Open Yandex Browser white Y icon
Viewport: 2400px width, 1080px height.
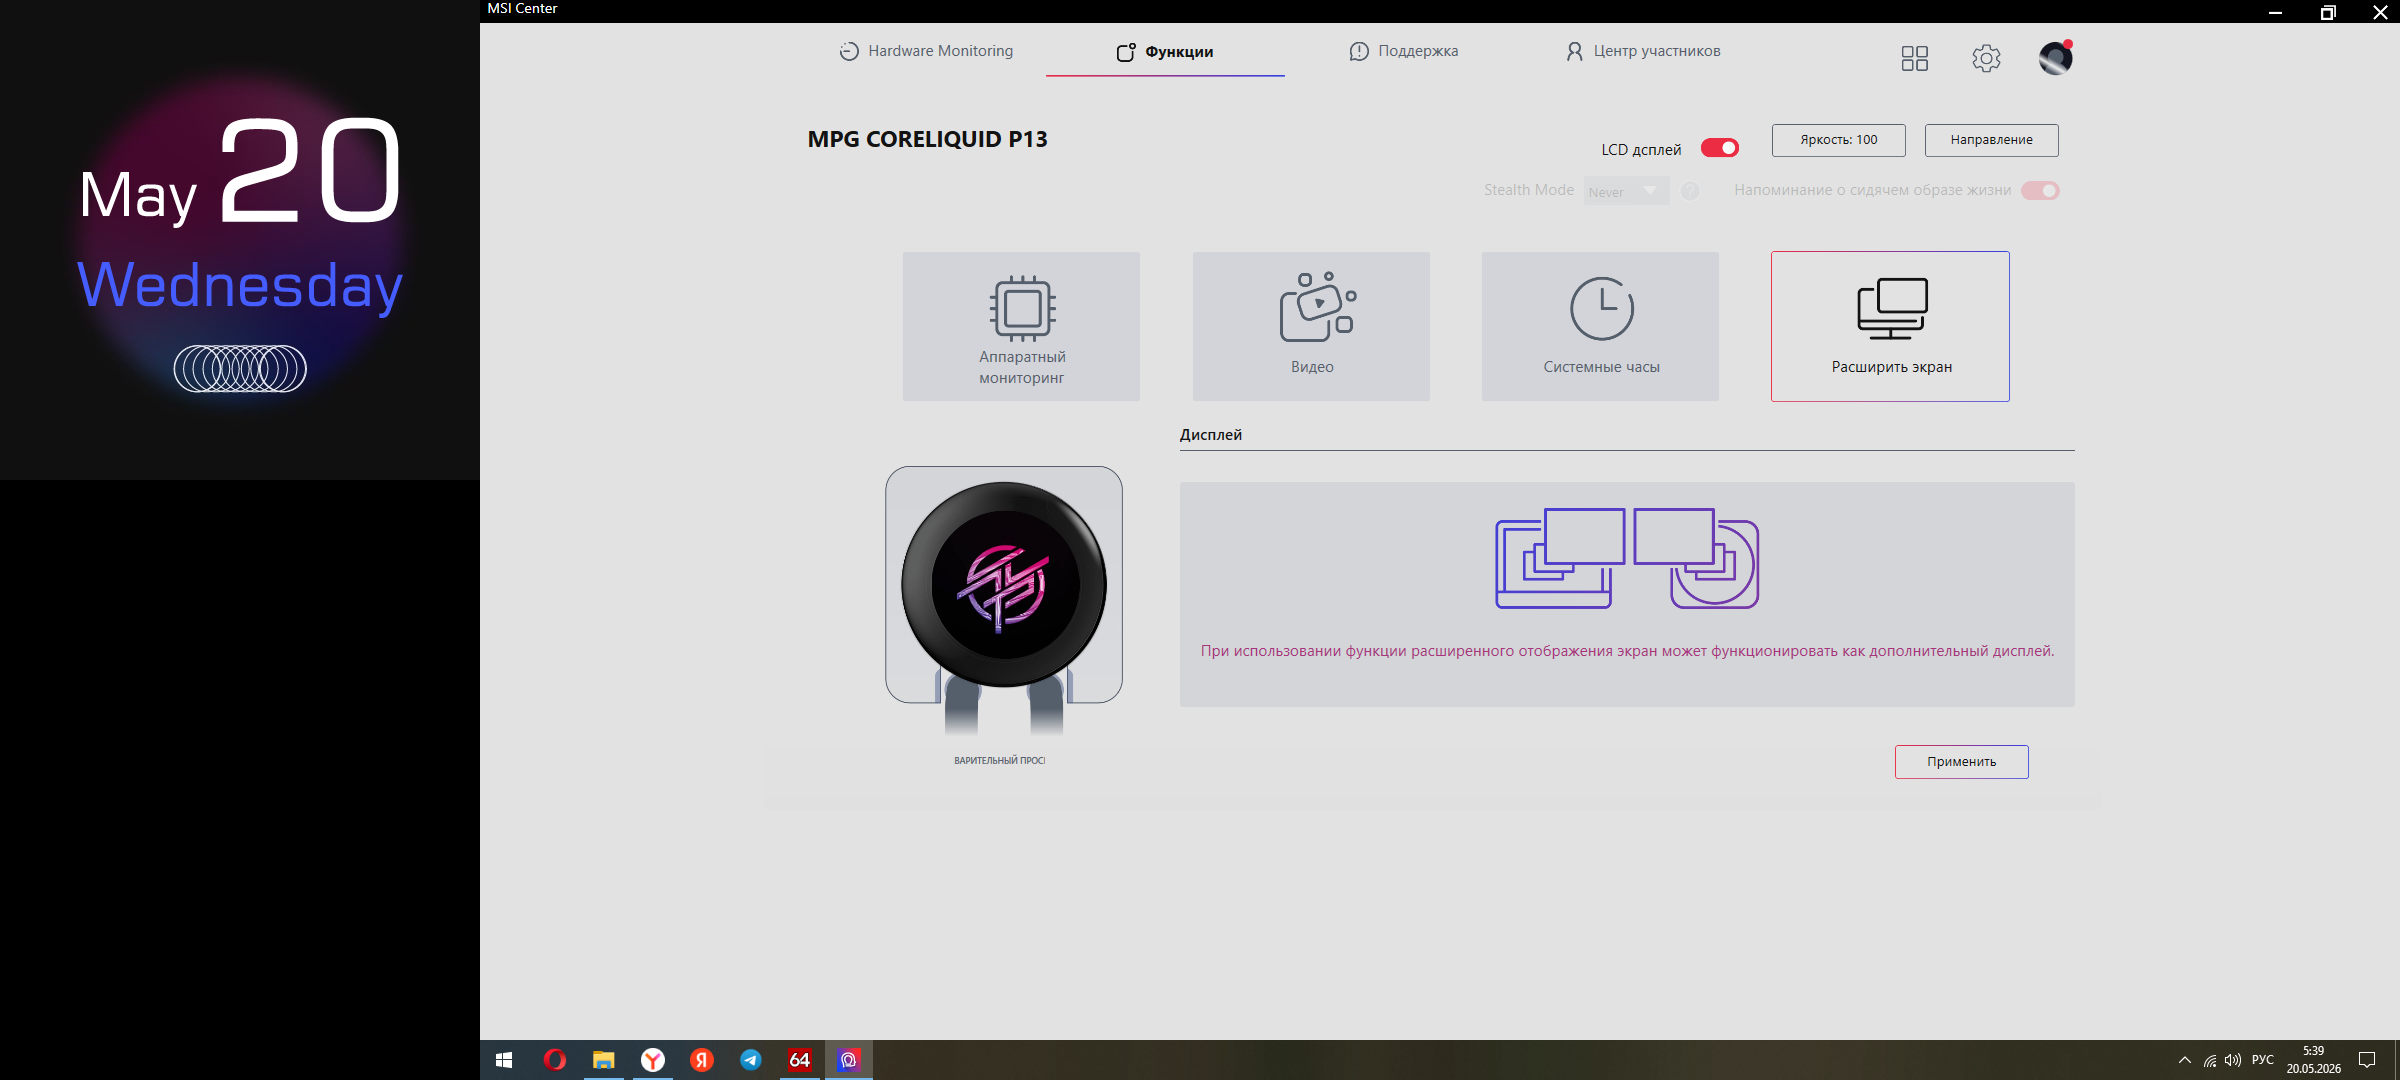coord(652,1060)
